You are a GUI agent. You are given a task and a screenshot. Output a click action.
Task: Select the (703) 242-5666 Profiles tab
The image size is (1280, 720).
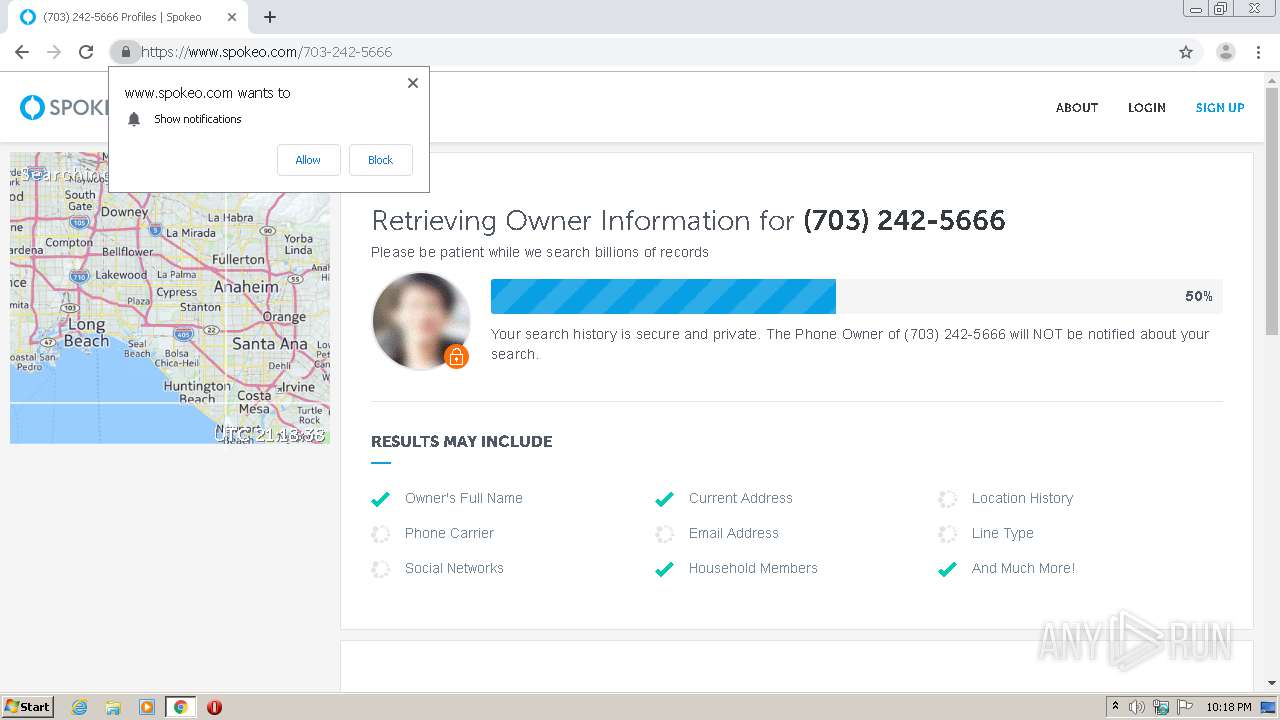127,17
